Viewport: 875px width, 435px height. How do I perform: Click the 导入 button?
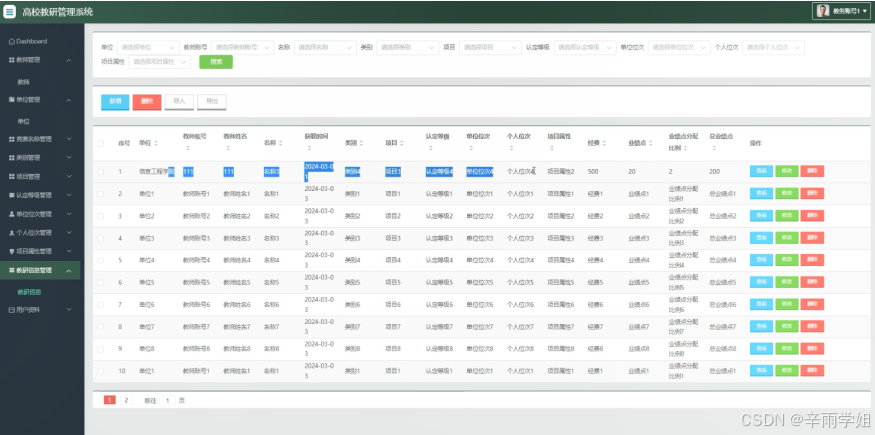pos(179,102)
